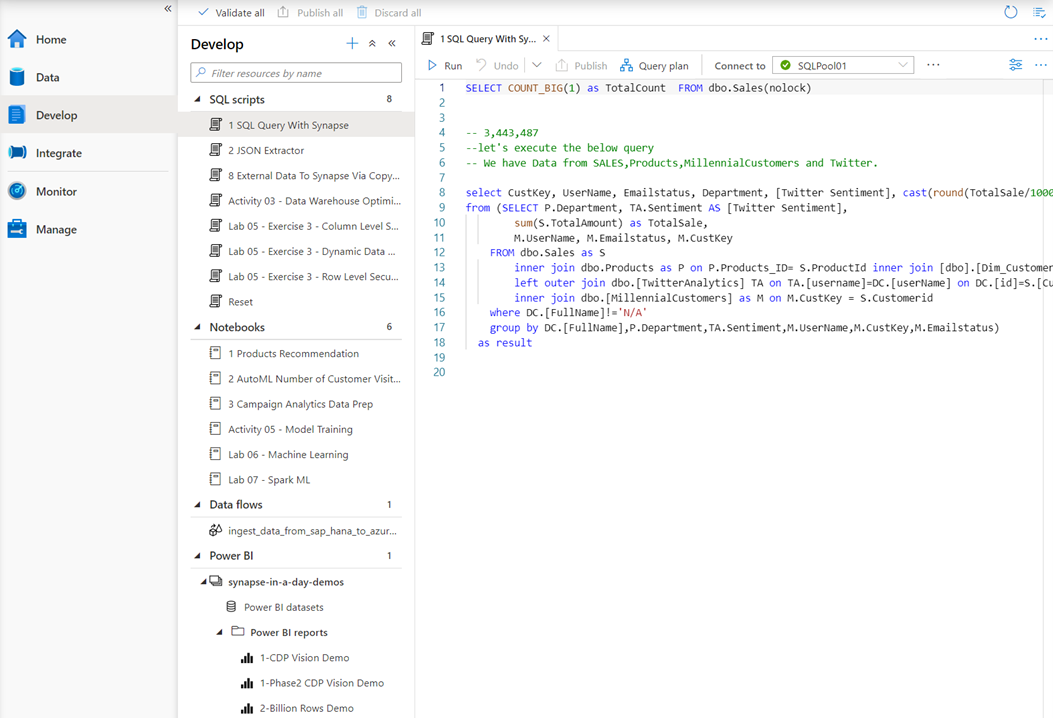The width and height of the screenshot is (1053, 718).
Task: Collapse the Notebooks section
Action: [x=197, y=327]
